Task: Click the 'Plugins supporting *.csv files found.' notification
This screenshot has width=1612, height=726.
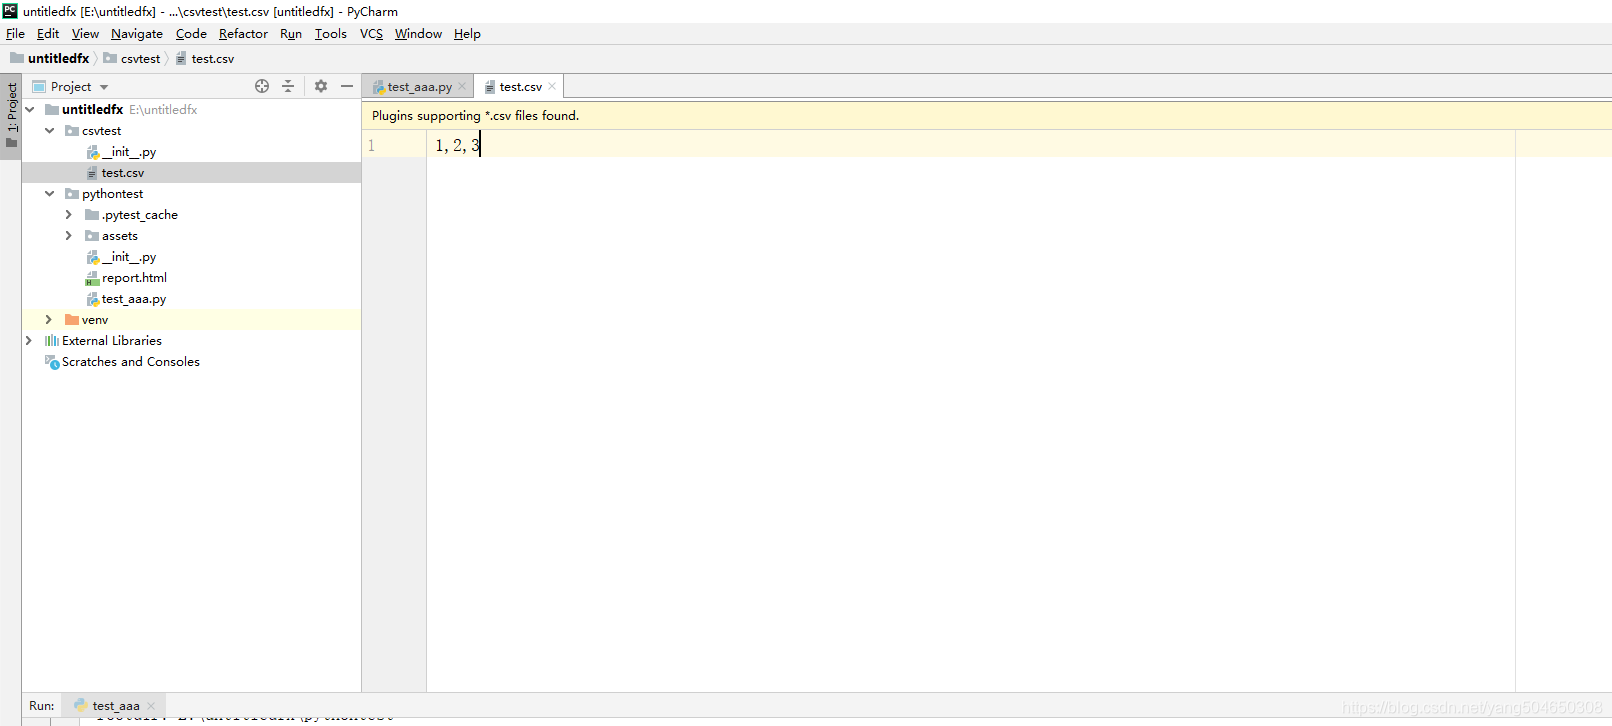Action: coord(475,115)
